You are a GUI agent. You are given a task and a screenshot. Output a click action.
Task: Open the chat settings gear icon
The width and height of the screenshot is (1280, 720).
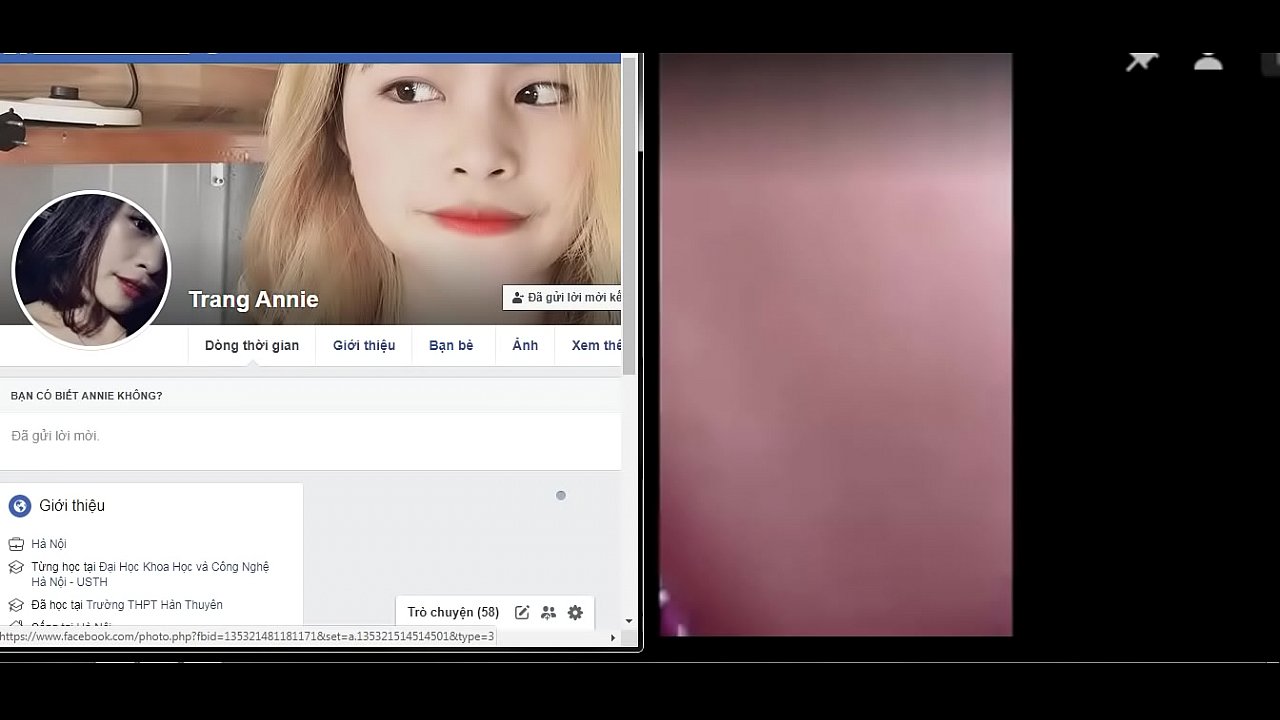pyautogui.click(x=575, y=613)
